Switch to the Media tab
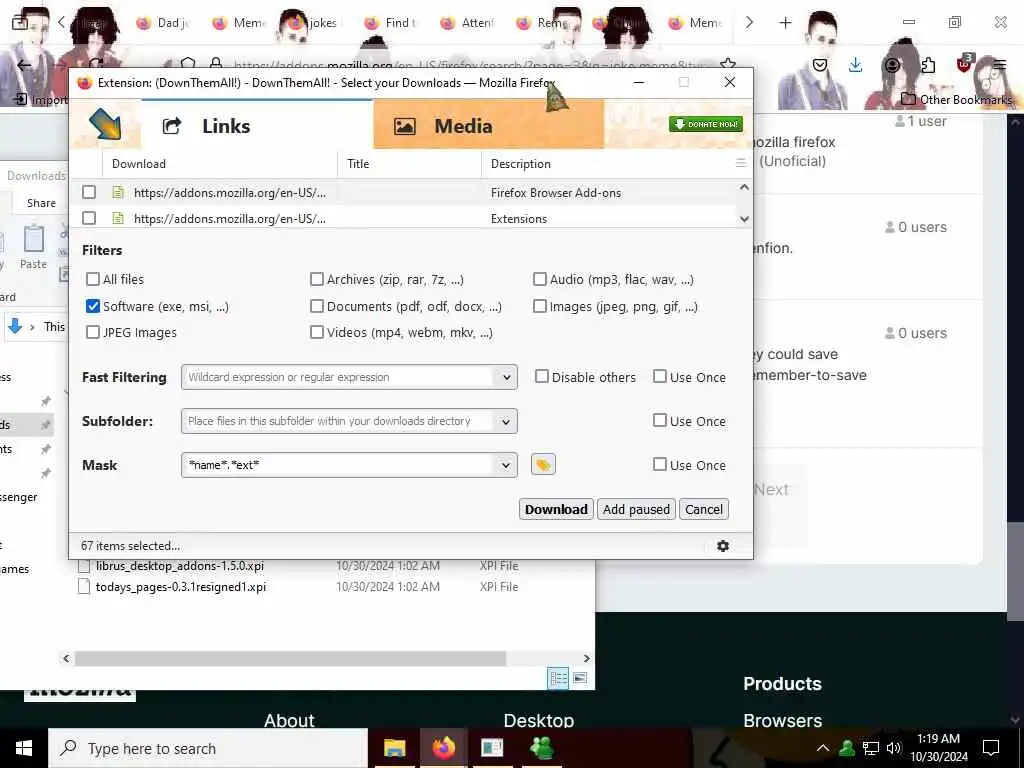This screenshot has height=768, width=1024. click(488, 125)
